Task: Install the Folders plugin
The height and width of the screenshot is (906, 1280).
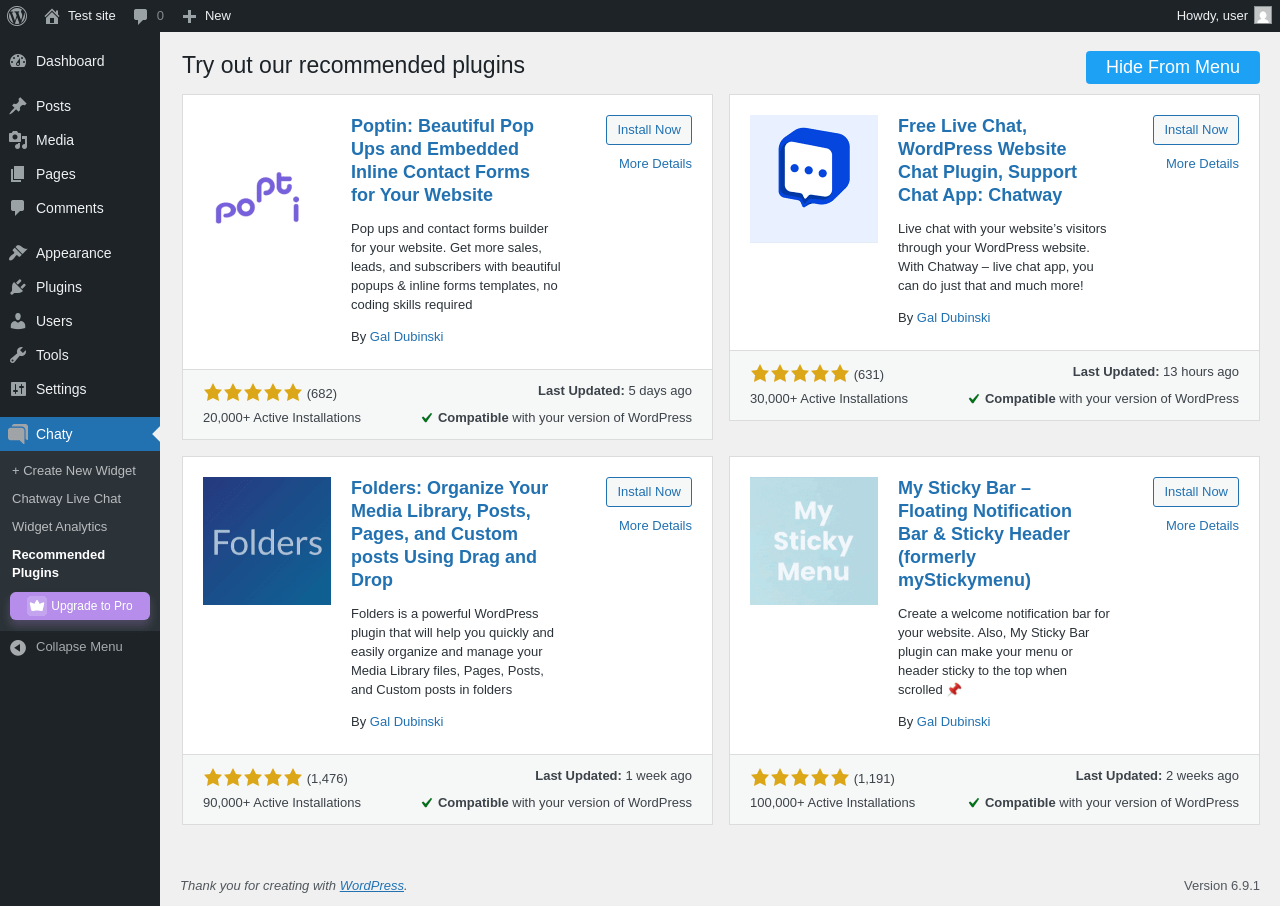Action: click(x=648, y=492)
